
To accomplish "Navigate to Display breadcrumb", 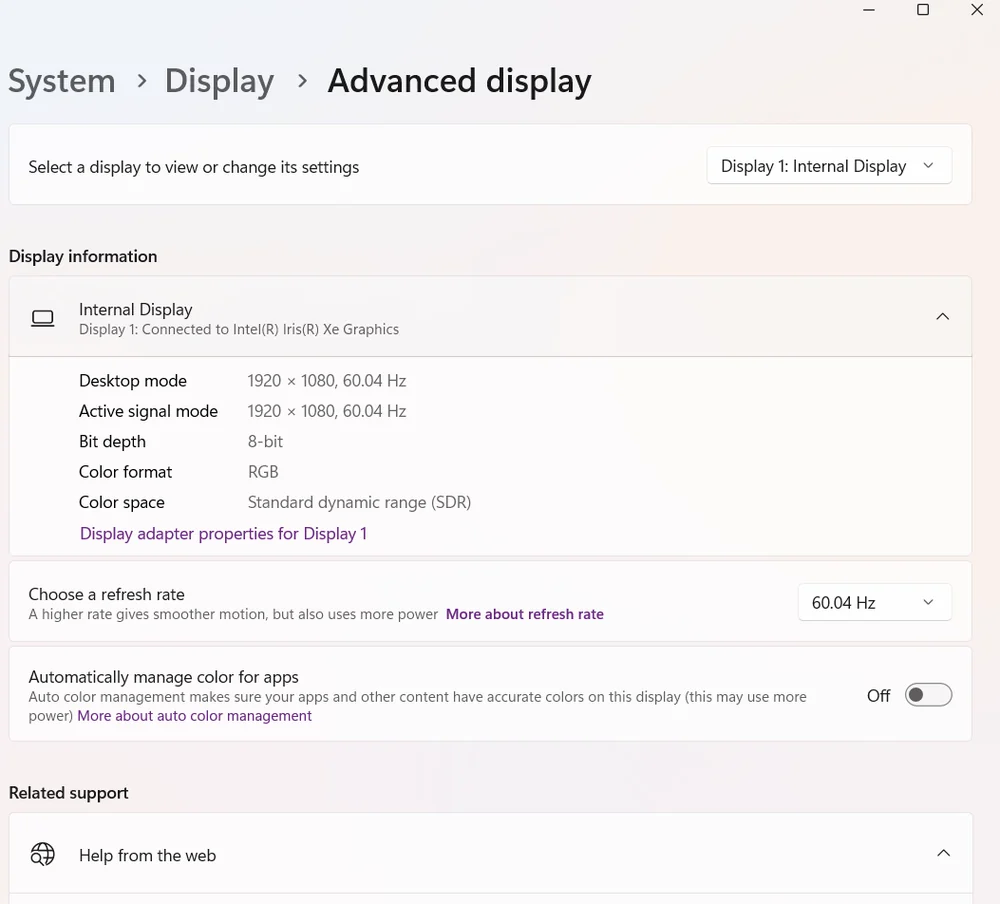I will coord(219,82).
